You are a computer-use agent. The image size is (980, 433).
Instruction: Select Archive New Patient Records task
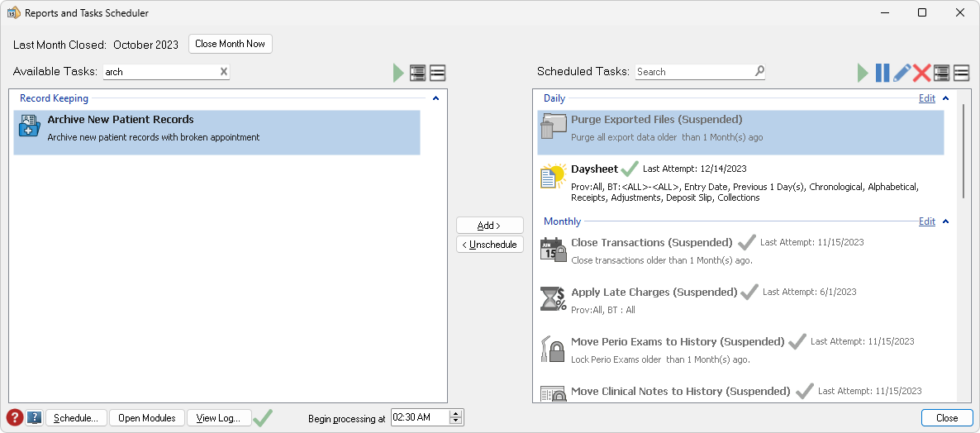coord(217,132)
